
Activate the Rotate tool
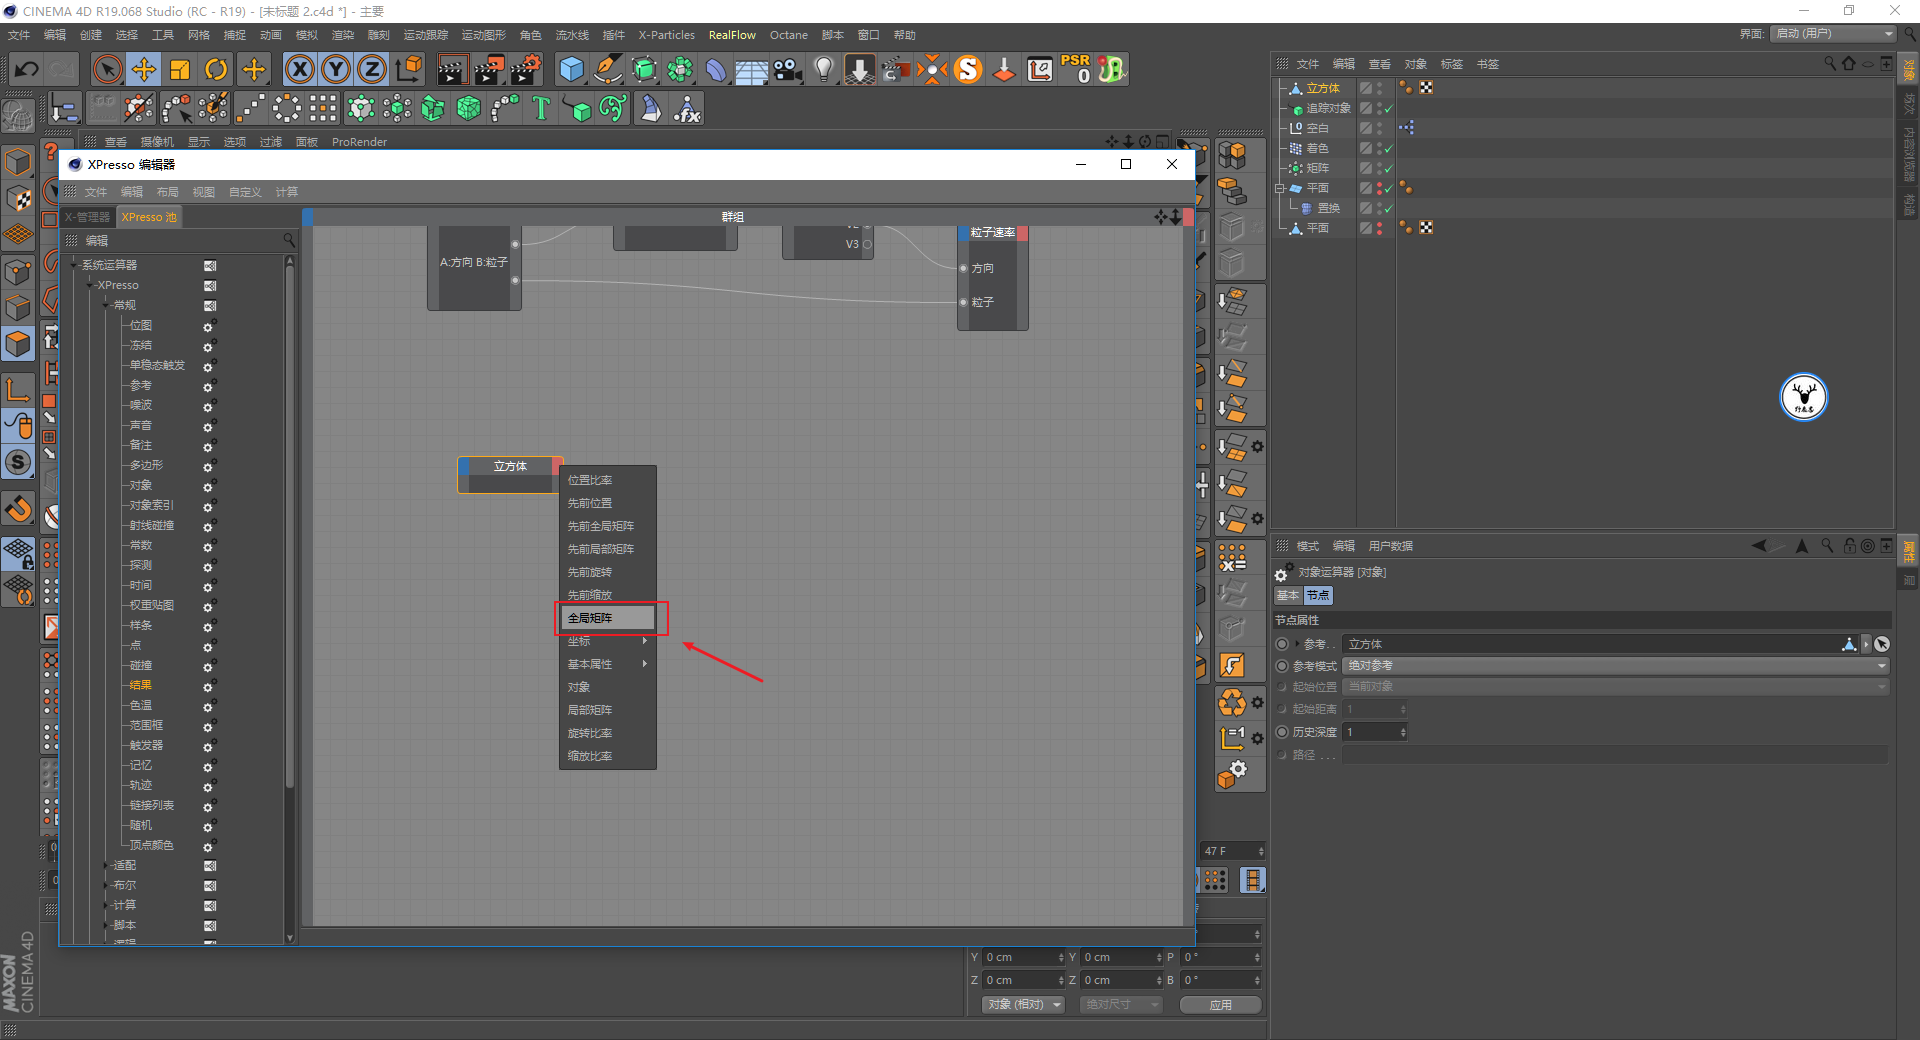[x=216, y=69]
